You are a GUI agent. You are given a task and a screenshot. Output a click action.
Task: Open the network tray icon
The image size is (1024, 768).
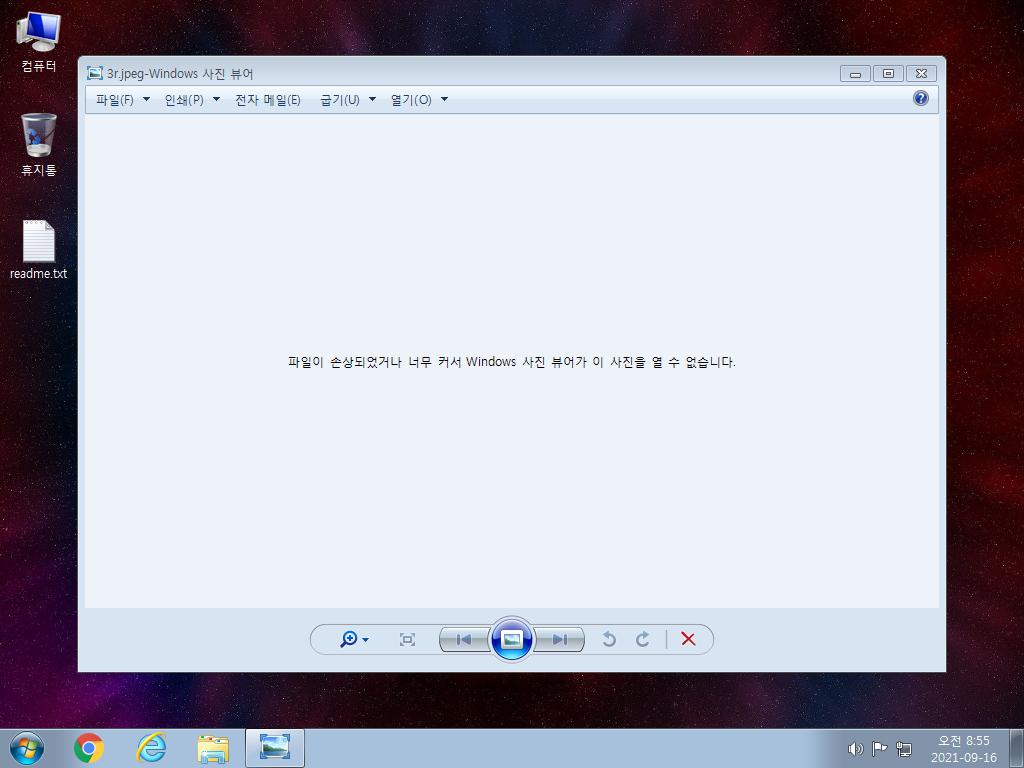(904, 748)
